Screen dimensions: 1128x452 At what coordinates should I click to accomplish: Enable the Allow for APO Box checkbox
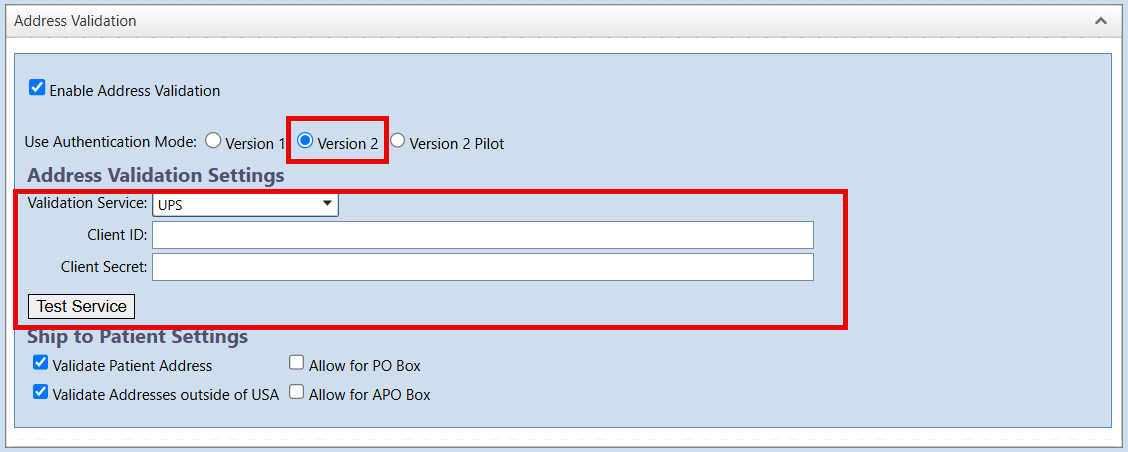click(x=296, y=392)
